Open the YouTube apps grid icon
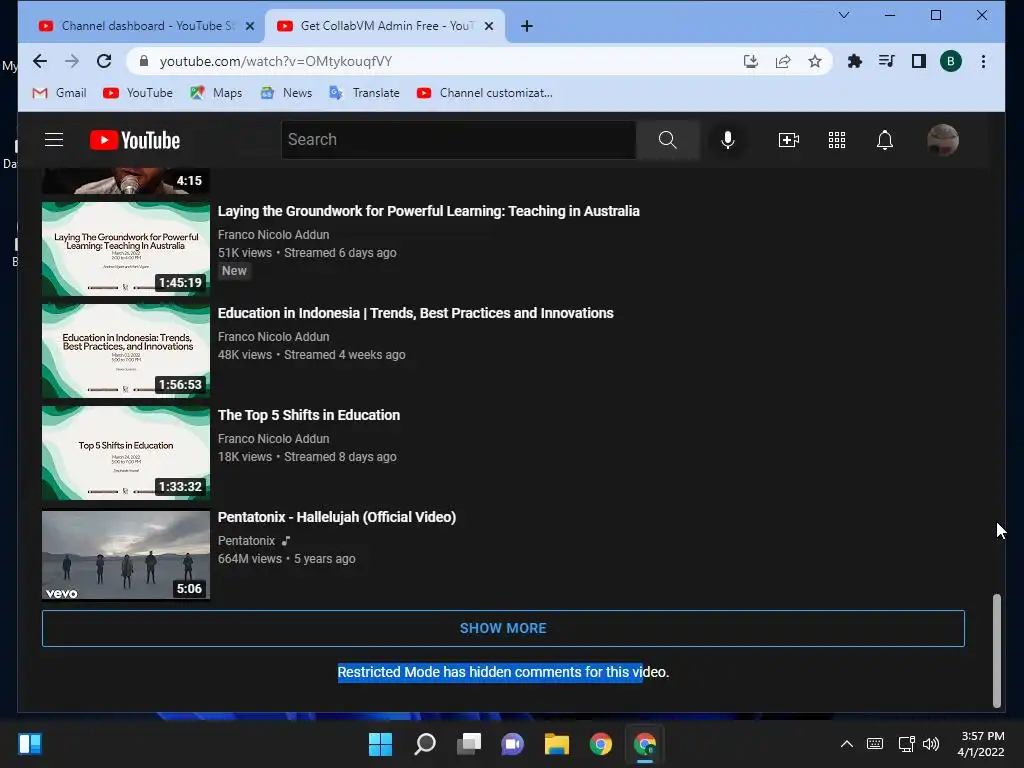 point(837,140)
